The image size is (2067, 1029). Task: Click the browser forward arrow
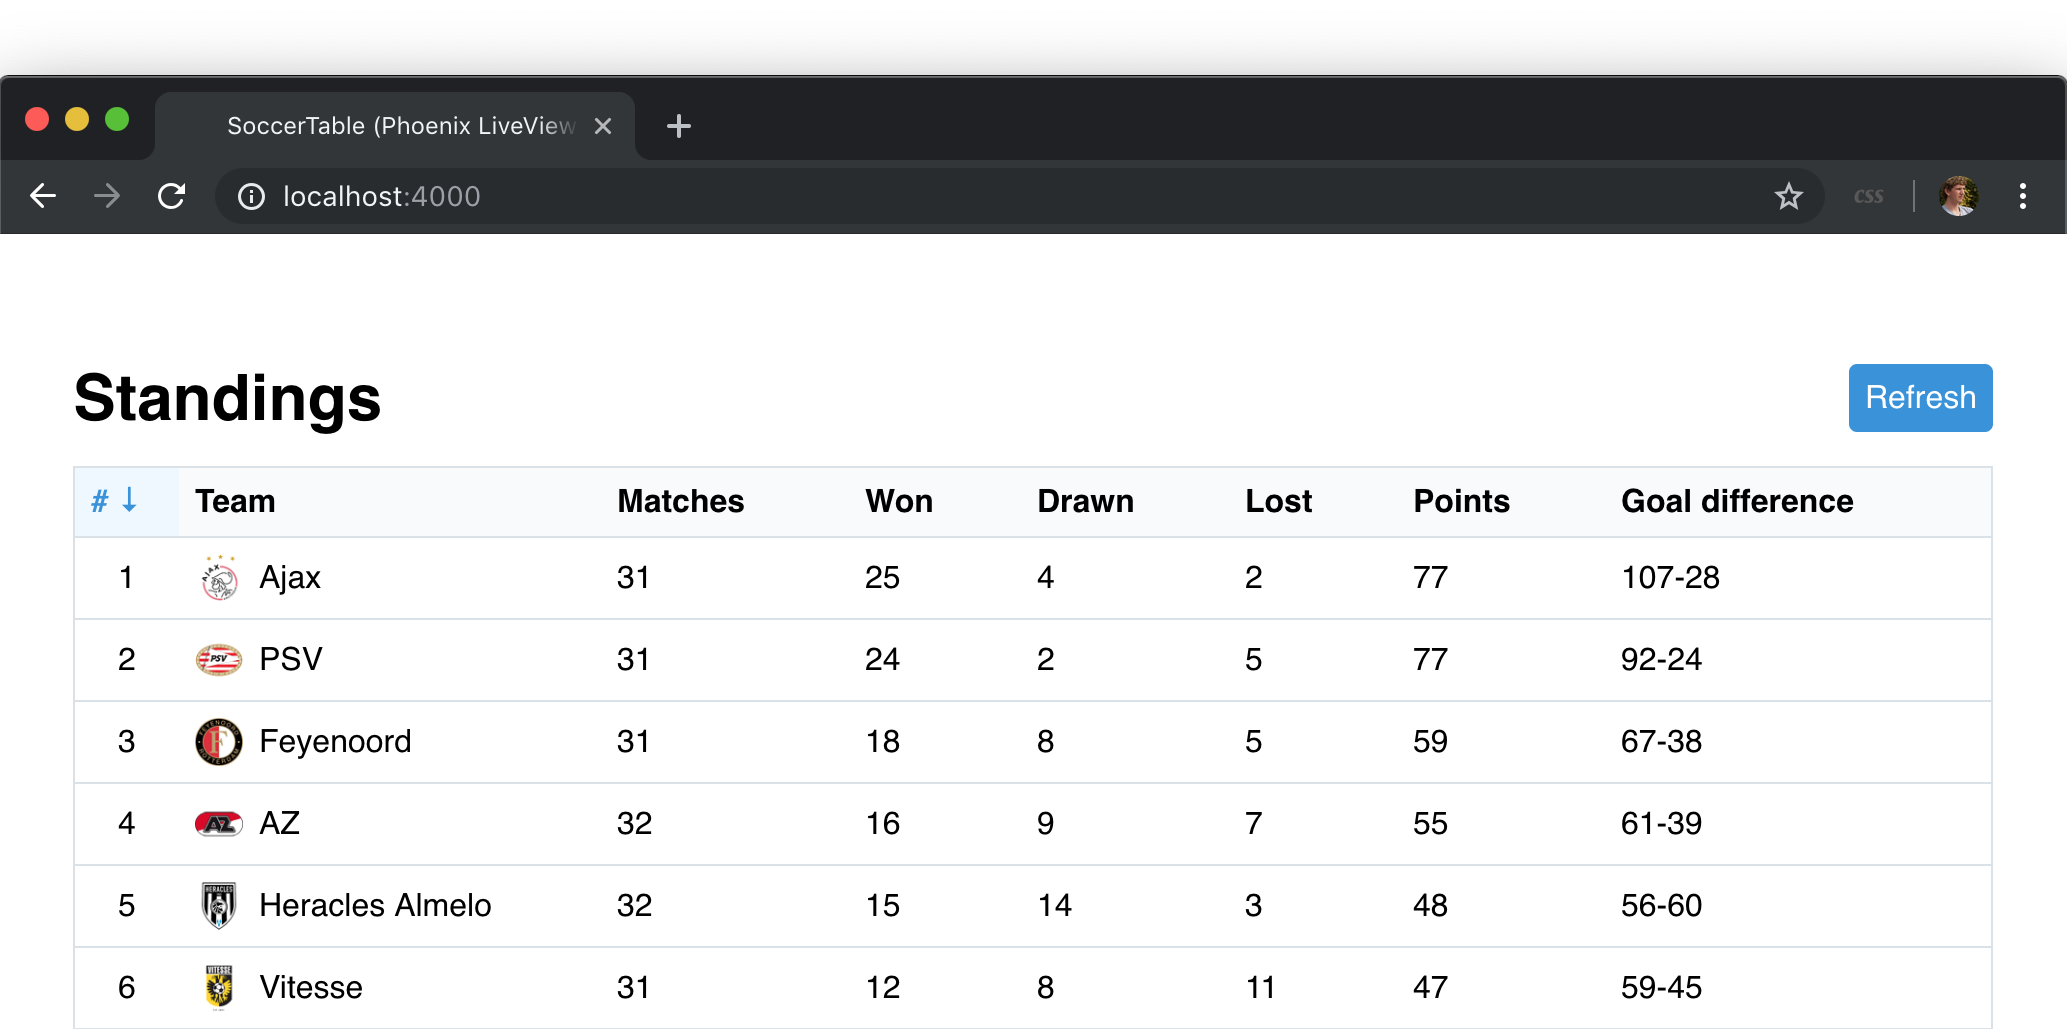(x=107, y=196)
